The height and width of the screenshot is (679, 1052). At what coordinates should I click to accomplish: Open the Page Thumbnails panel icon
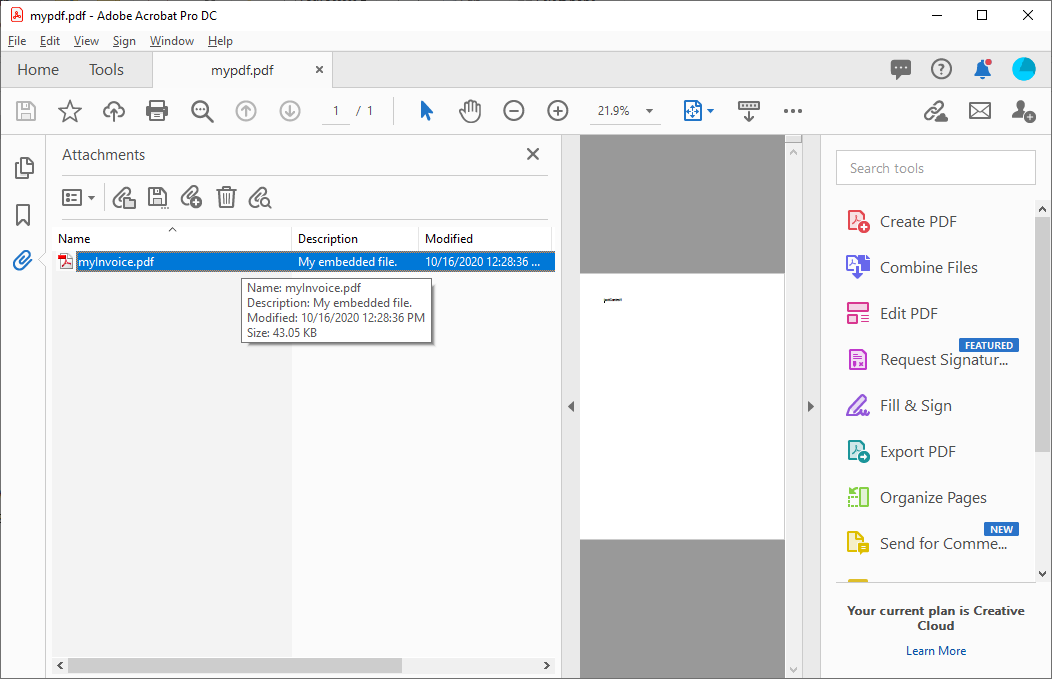24,168
